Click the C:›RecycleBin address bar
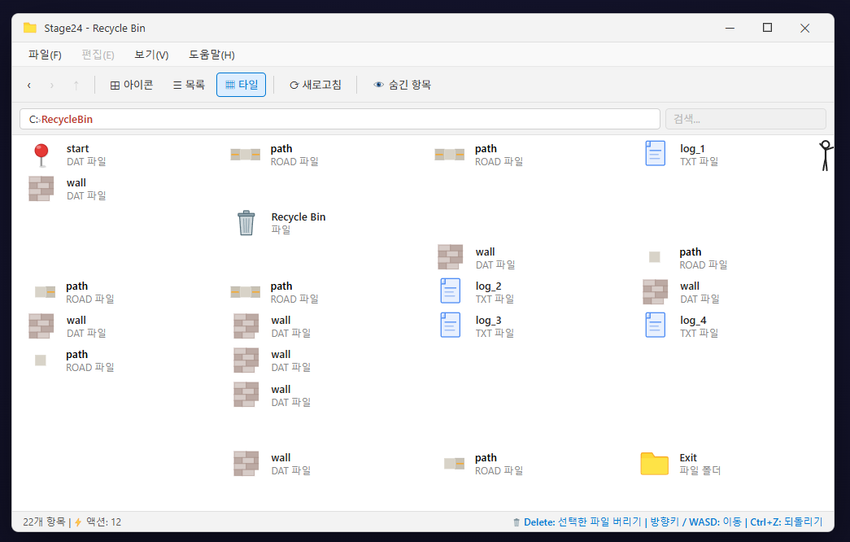850x542 pixels. [340, 119]
